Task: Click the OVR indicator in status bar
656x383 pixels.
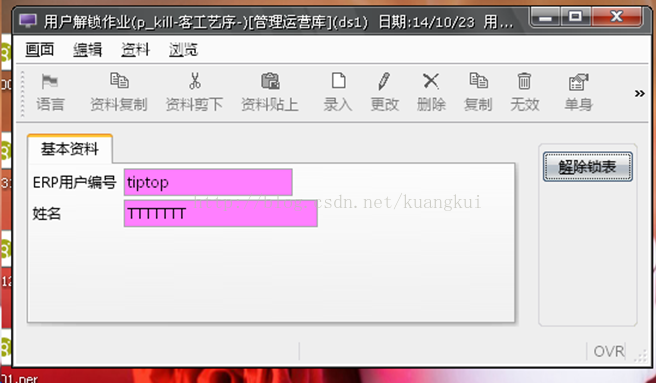Action: (609, 351)
